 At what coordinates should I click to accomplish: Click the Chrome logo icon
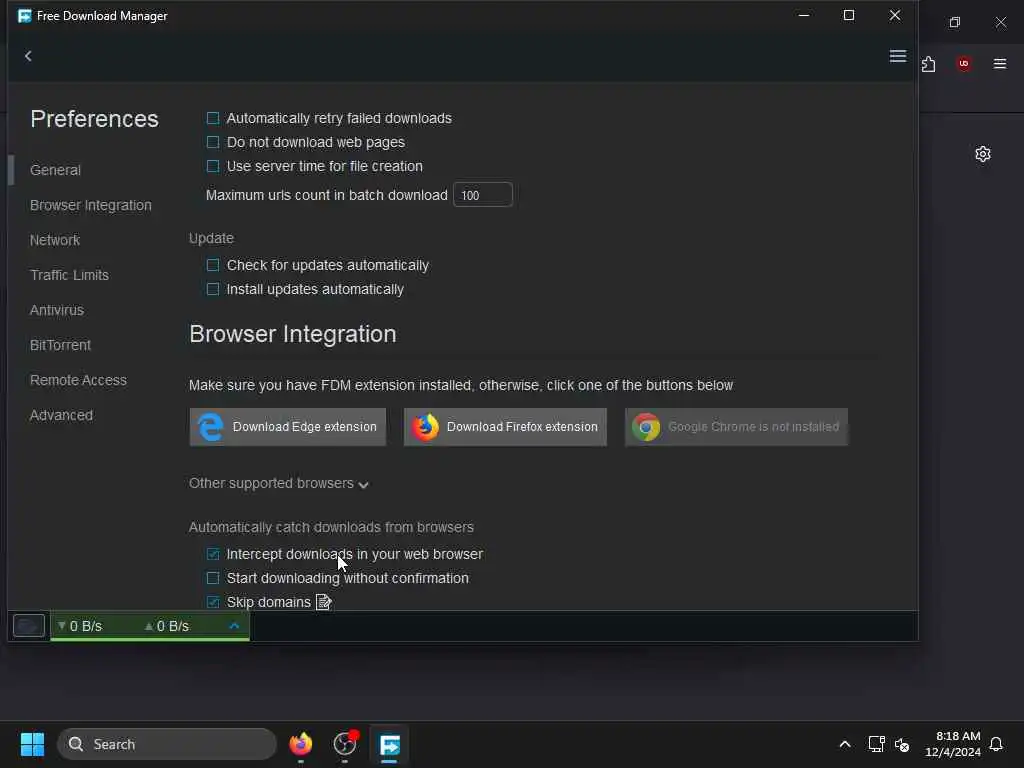[646, 427]
